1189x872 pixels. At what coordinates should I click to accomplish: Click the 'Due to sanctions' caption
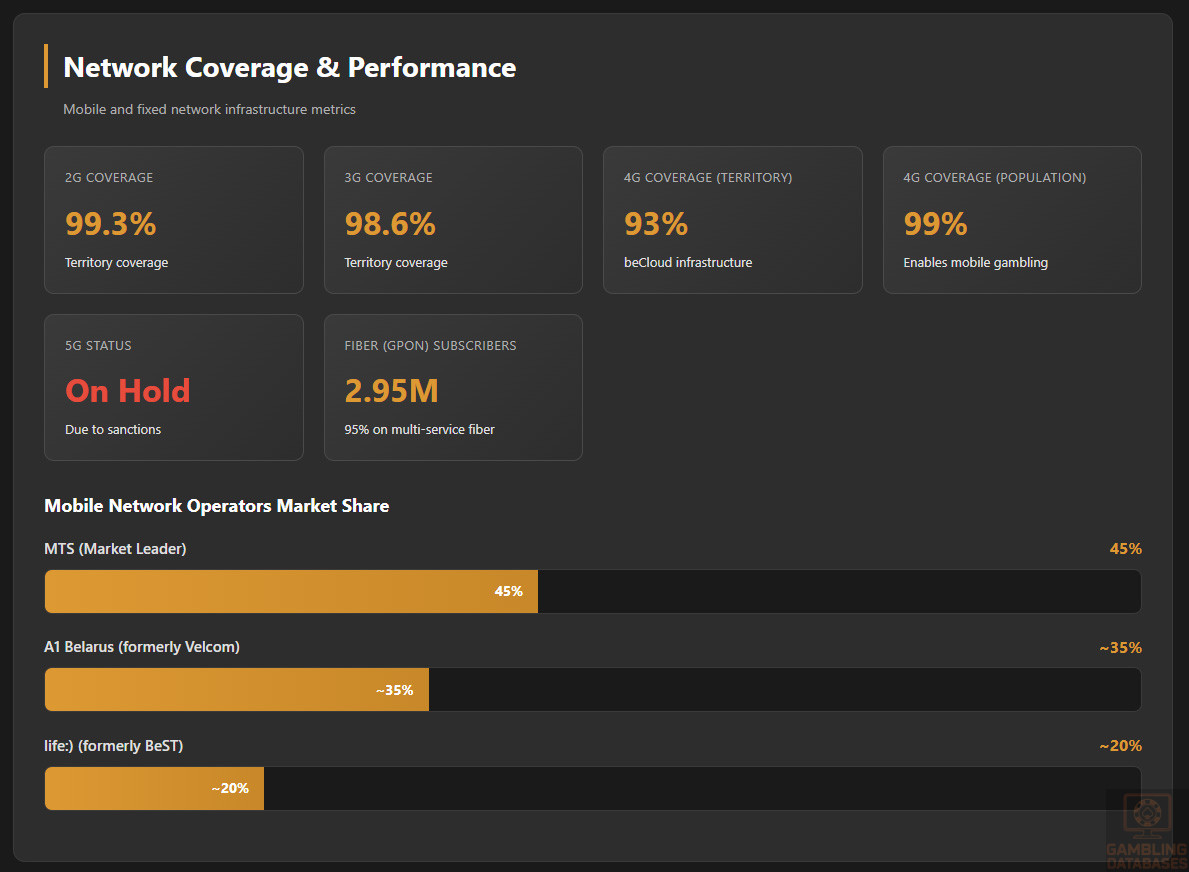(x=113, y=430)
